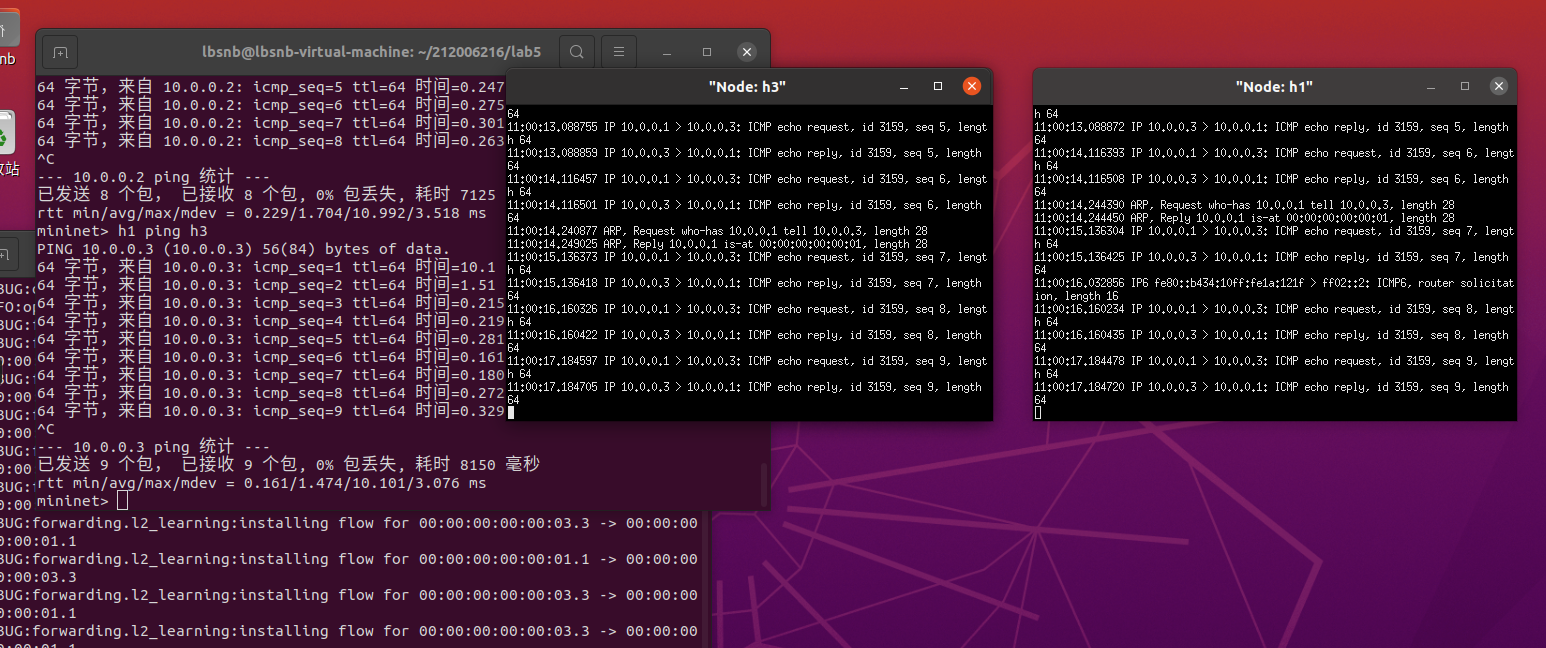Click the h1 ARP Reply 11:00:14.244450 line
The width and height of the screenshot is (1546, 648).
(x=1244, y=218)
